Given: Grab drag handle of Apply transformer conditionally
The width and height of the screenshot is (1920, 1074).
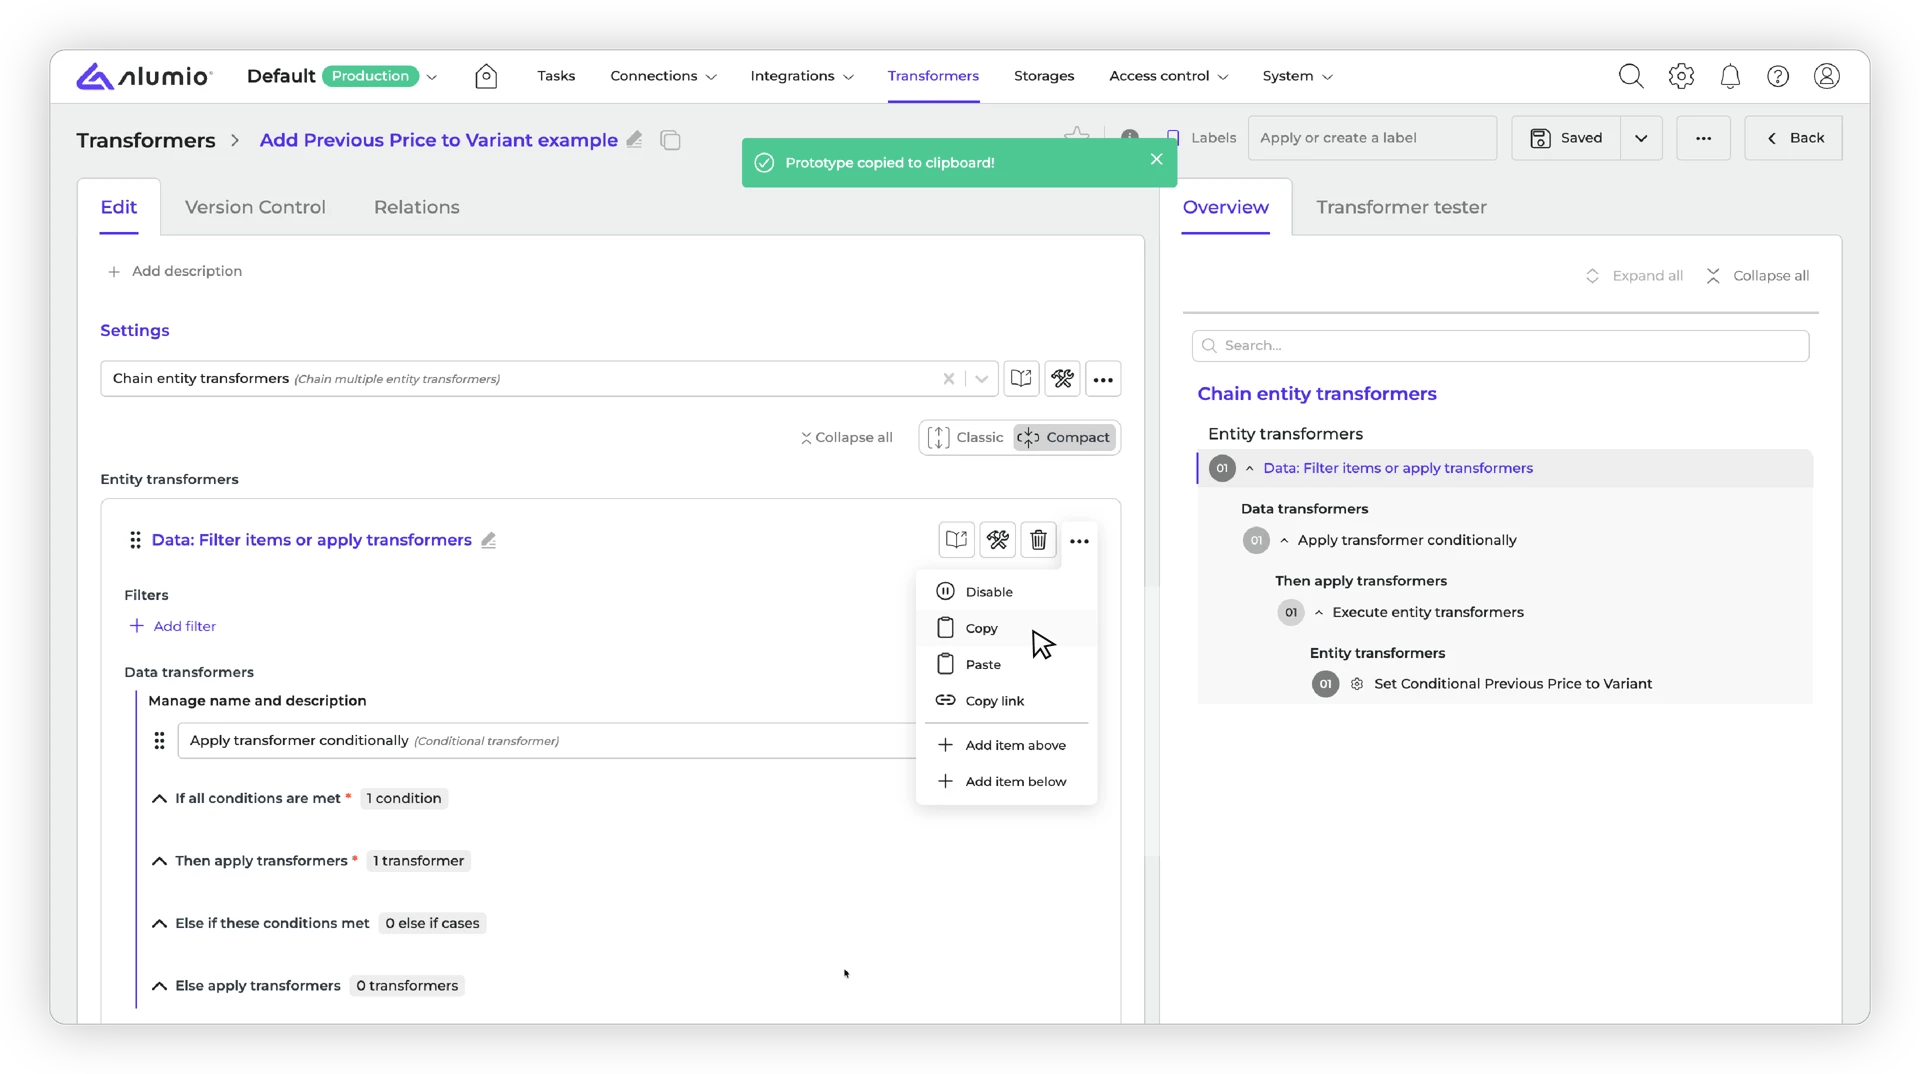Looking at the screenshot, I should pos(159,741).
